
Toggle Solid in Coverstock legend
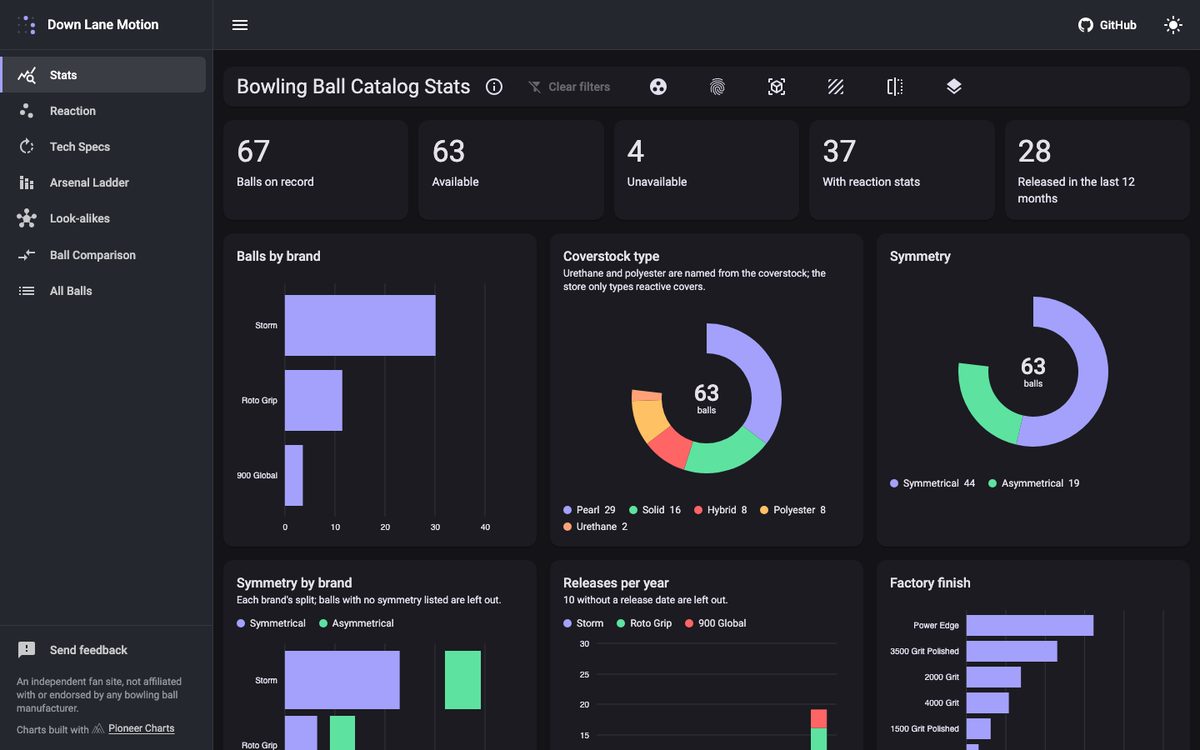click(x=655, y=510)
